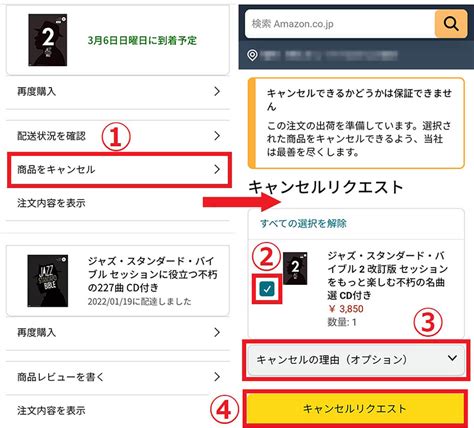
Task: Click yellow キャンセルリクエスト button
Action: coord(355,409)
